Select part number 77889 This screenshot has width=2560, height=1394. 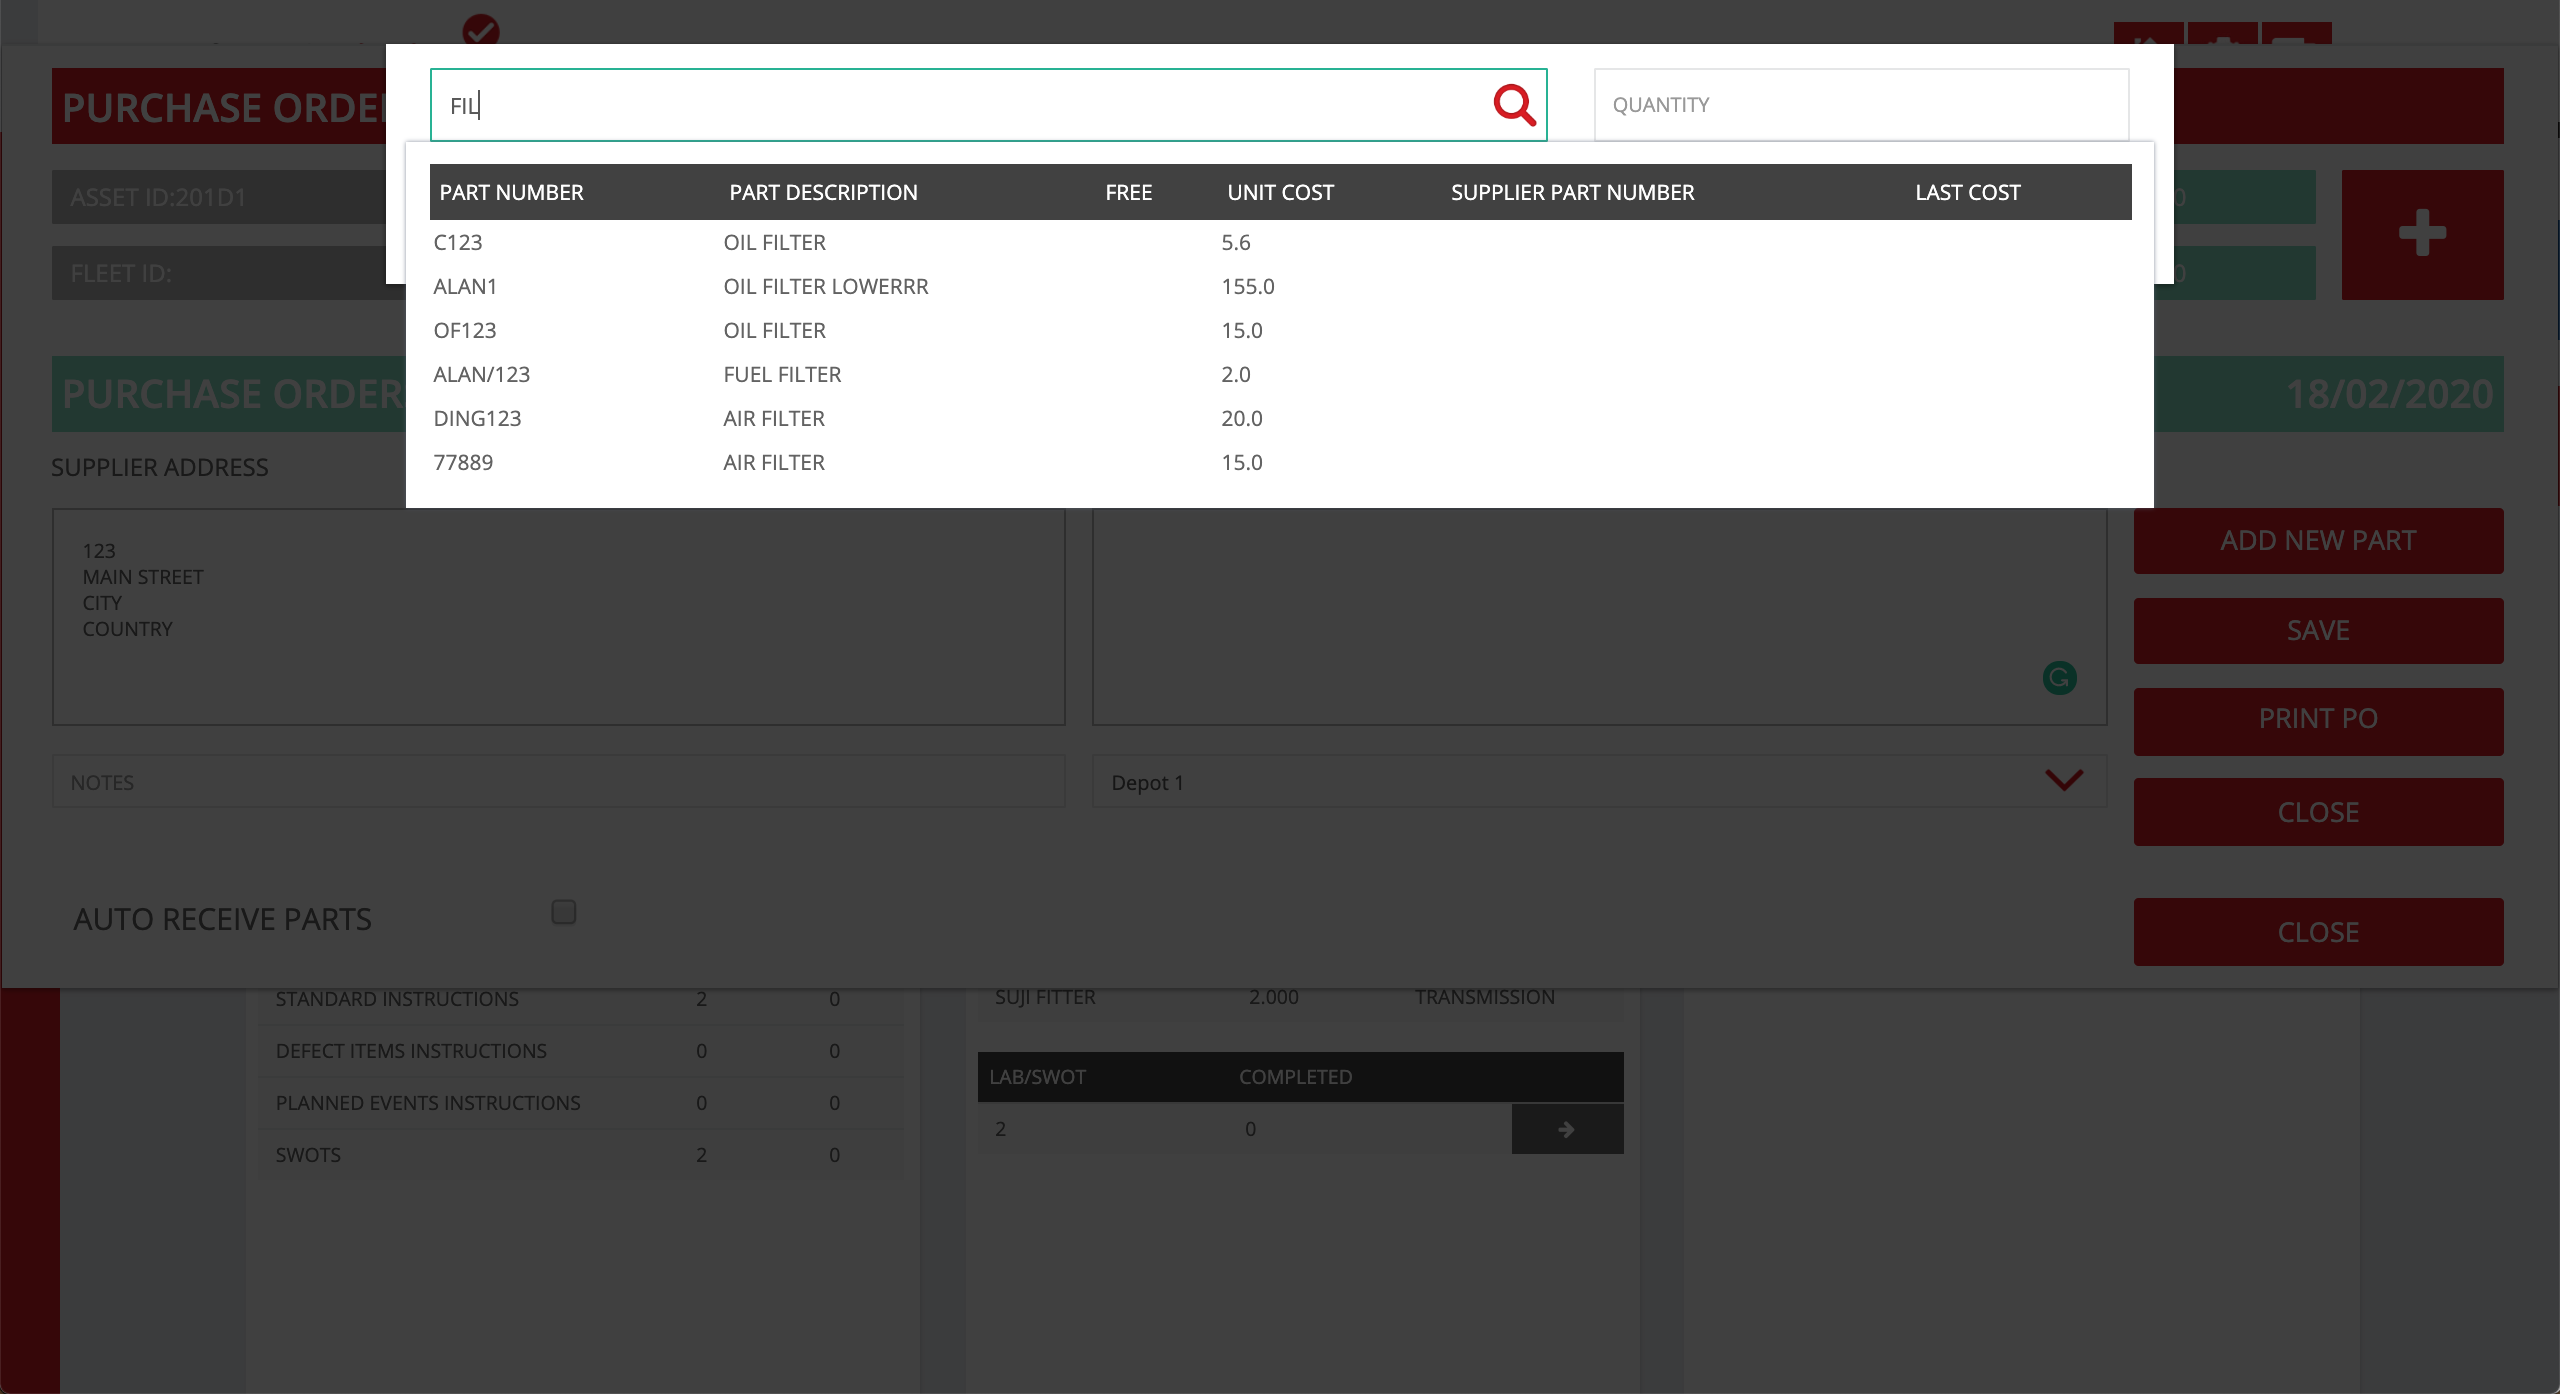[1280, 463]
